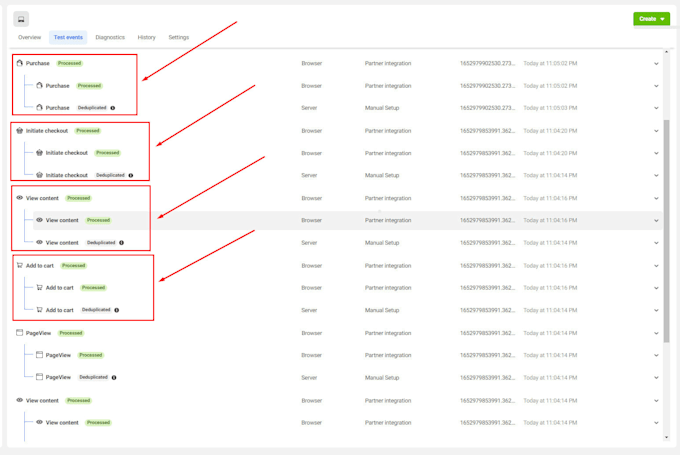Click the cart icon on the top-level Add to cart row
This screenshot has width=680, height=455.
click(x=20, y=265)
